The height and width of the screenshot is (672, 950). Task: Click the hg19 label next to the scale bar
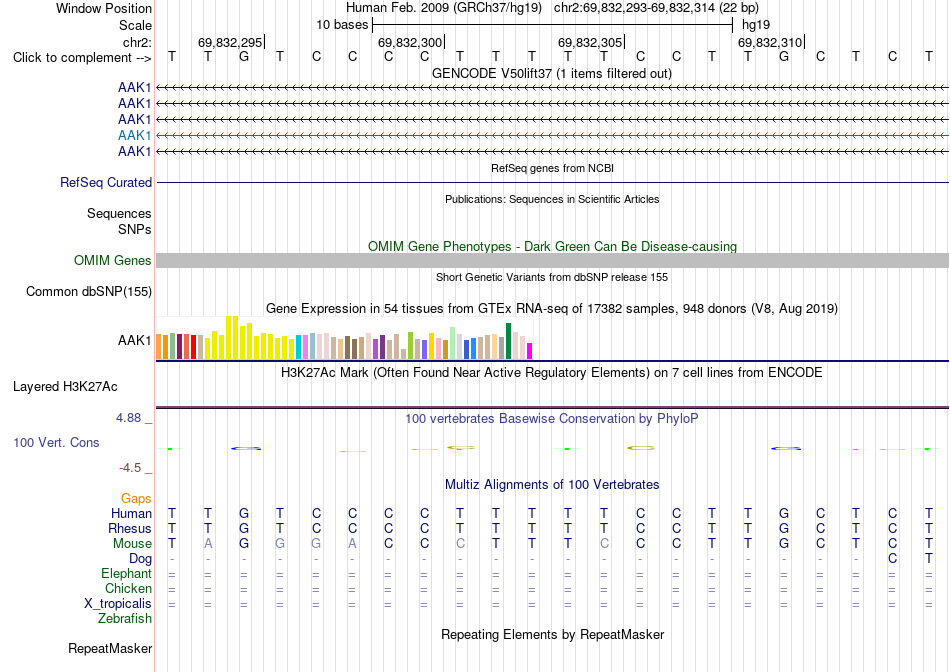click(x=756, y=25)
